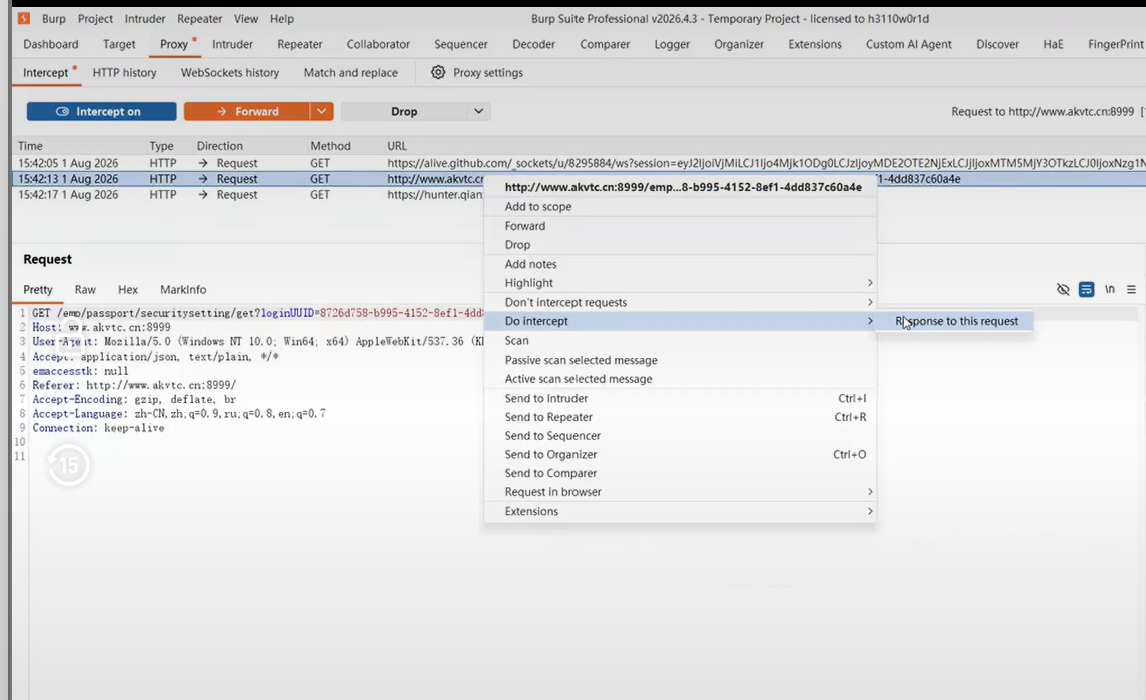Open the Intruder menu in menu bar
Screen dimensions: 1146x700
pos(145,18)
